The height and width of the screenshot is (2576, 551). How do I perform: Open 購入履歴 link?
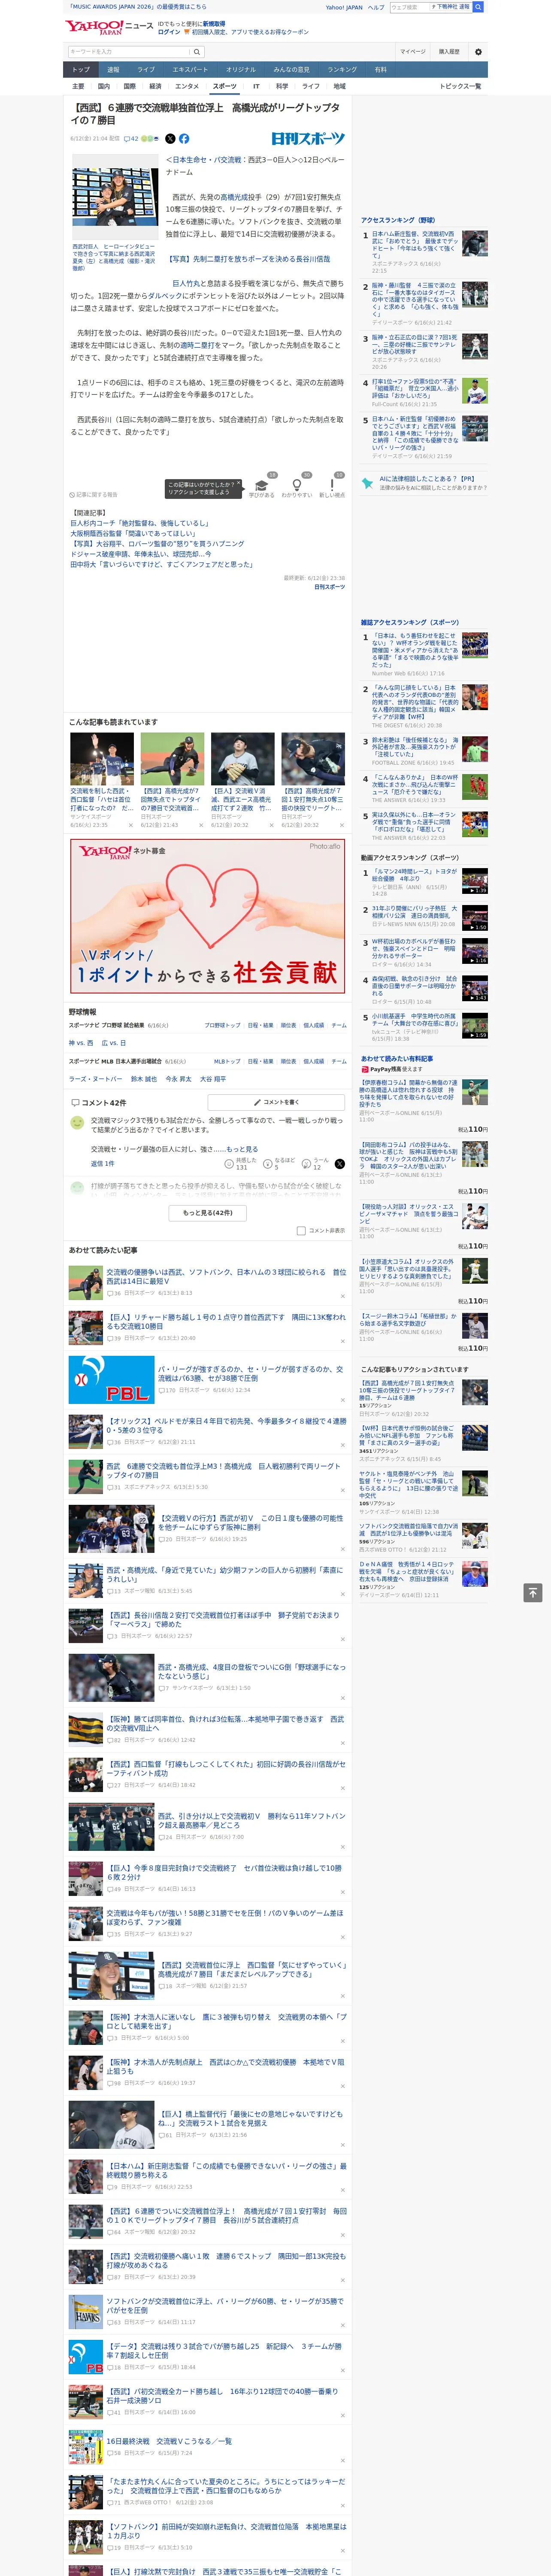pyautogui.click(x=449, y=52)
